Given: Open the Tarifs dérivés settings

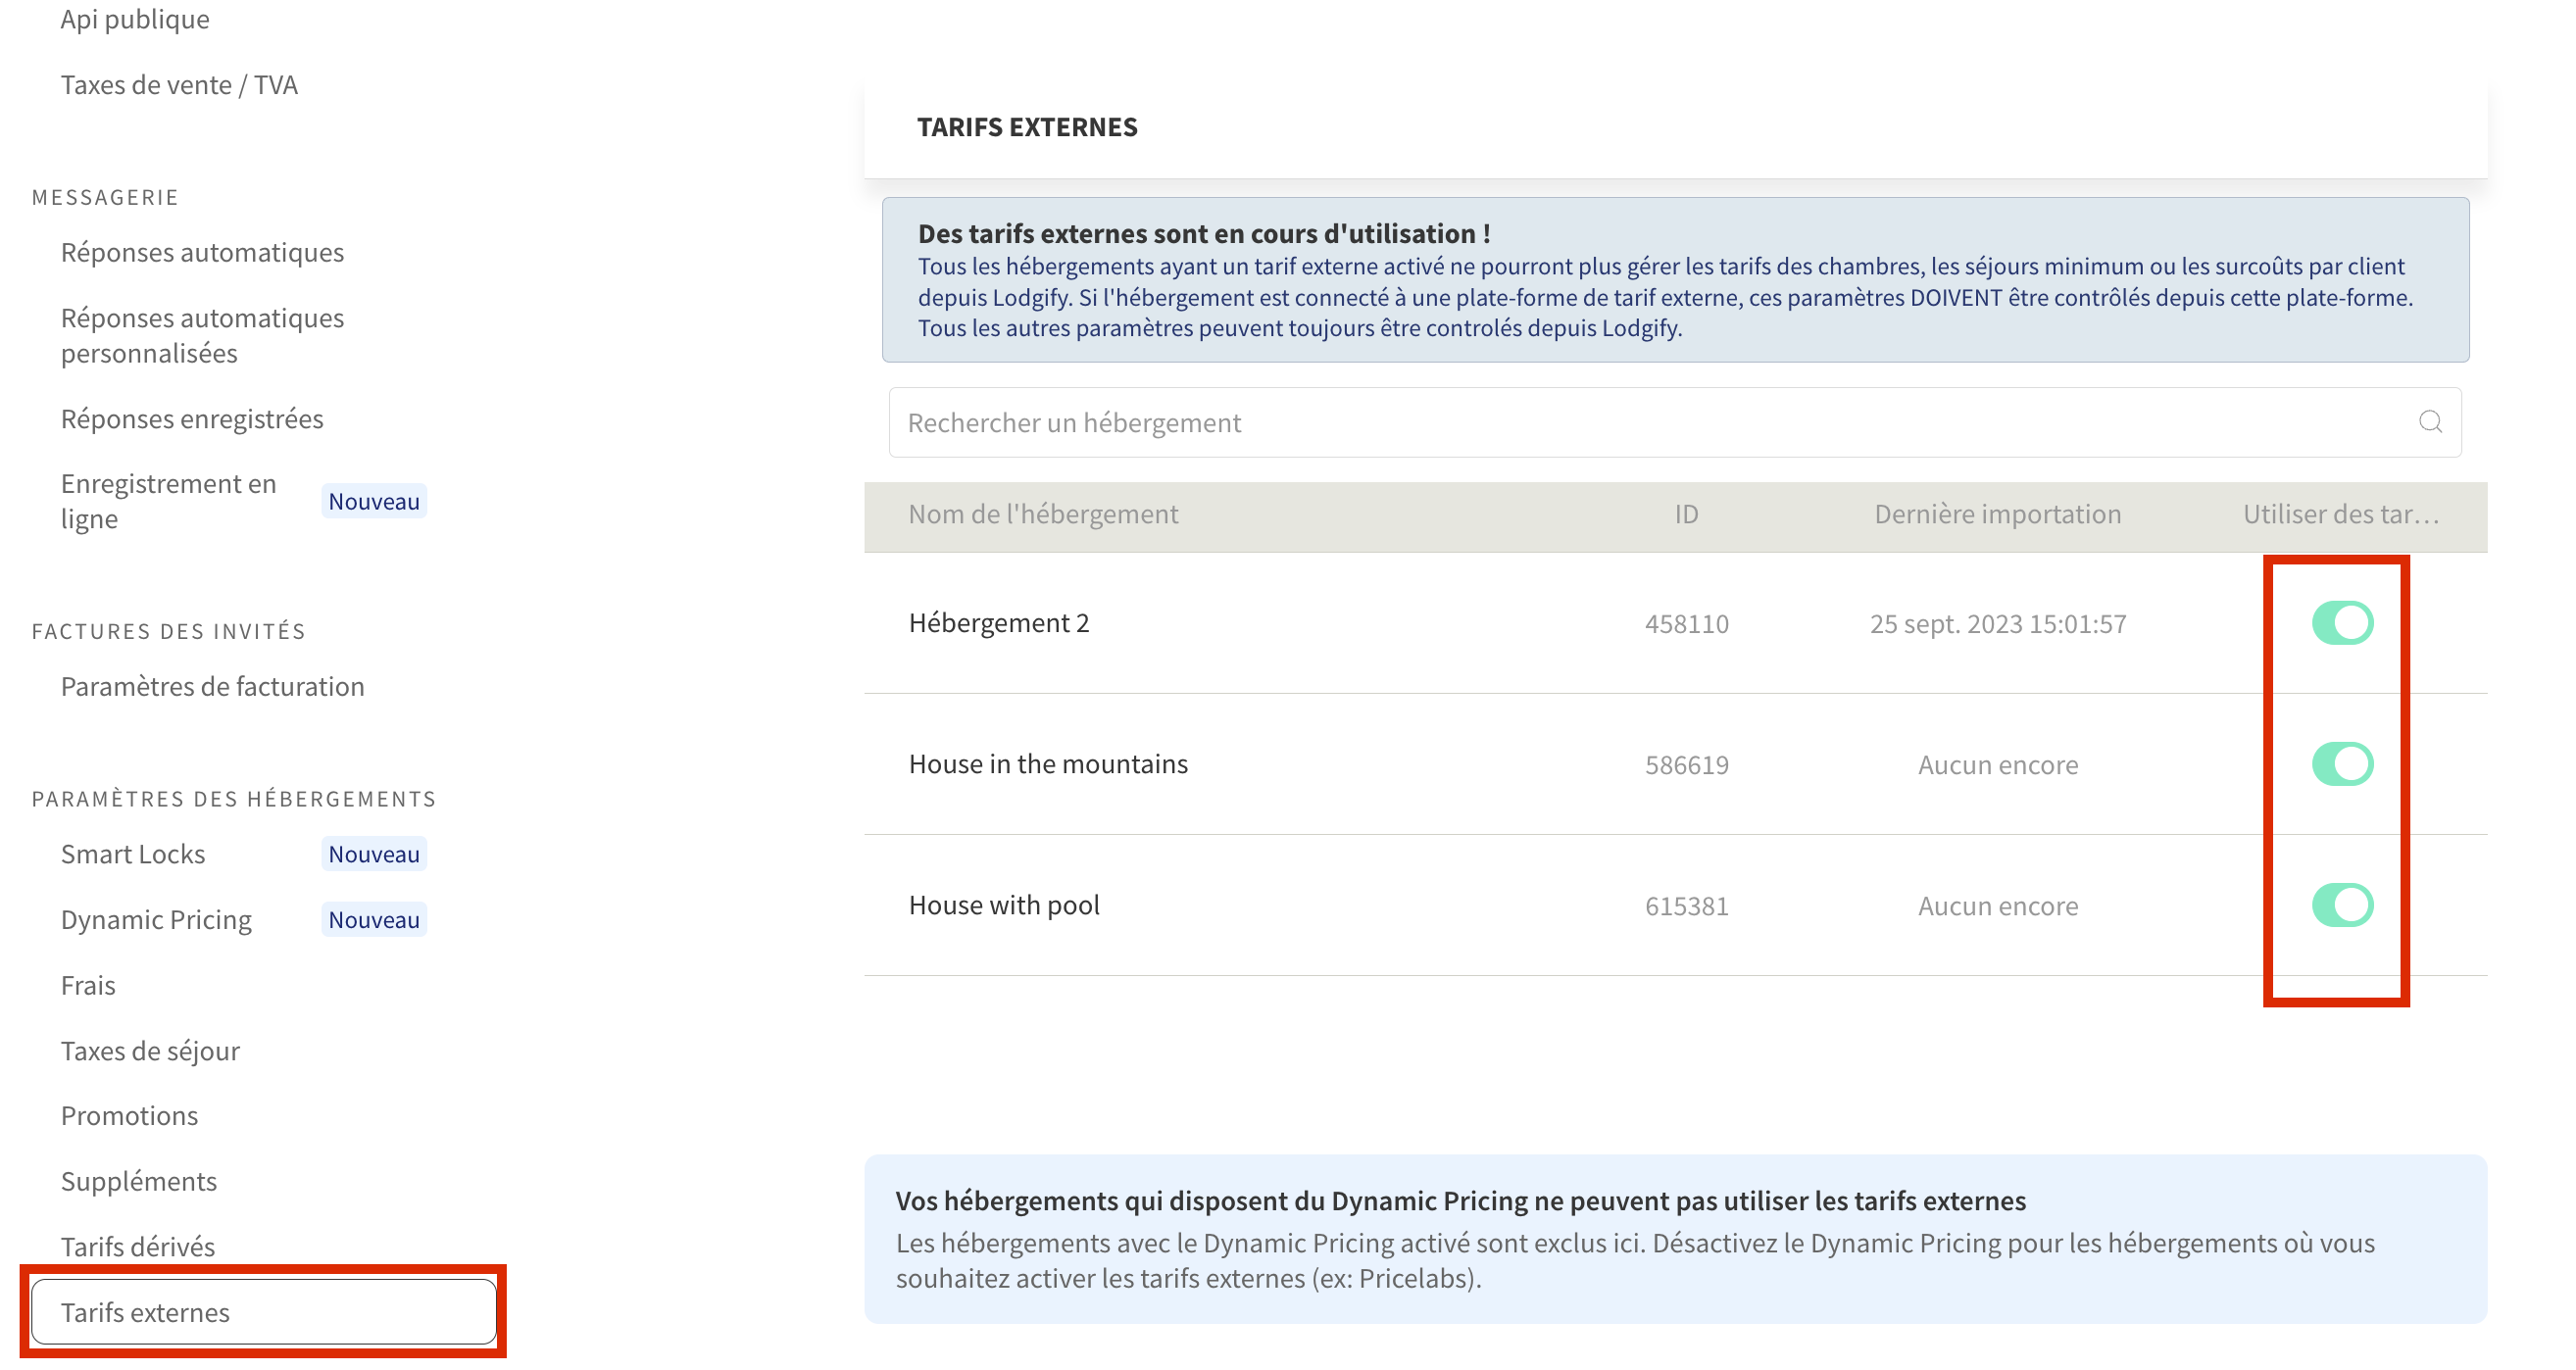Looking at the screenshot, I should pos(138,1246).
